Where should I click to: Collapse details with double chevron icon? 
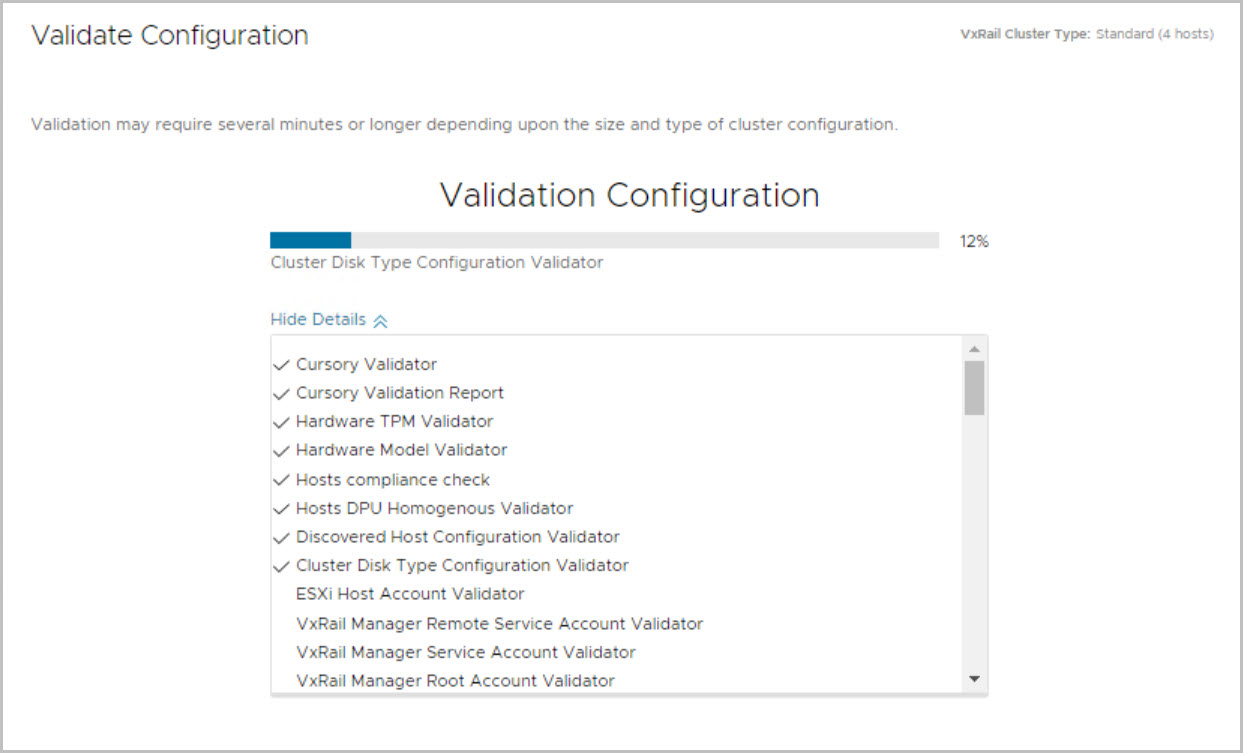pos(380,321)
